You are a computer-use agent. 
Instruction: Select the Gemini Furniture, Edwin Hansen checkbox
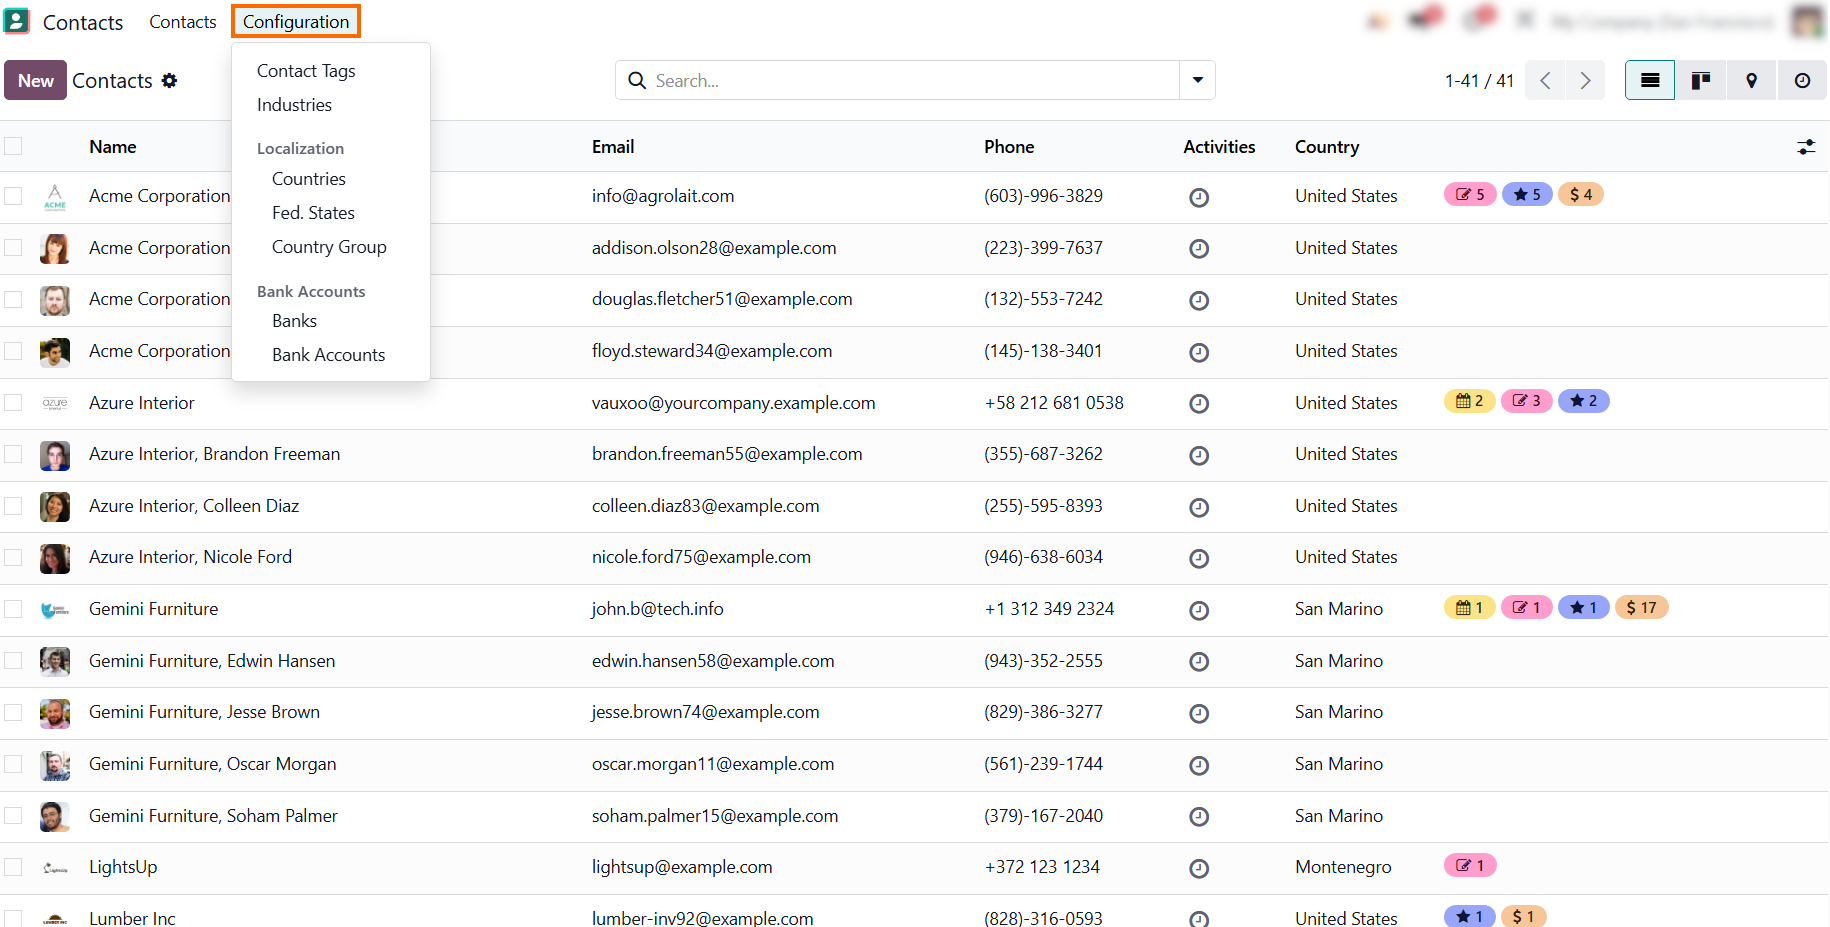[13, 661]
